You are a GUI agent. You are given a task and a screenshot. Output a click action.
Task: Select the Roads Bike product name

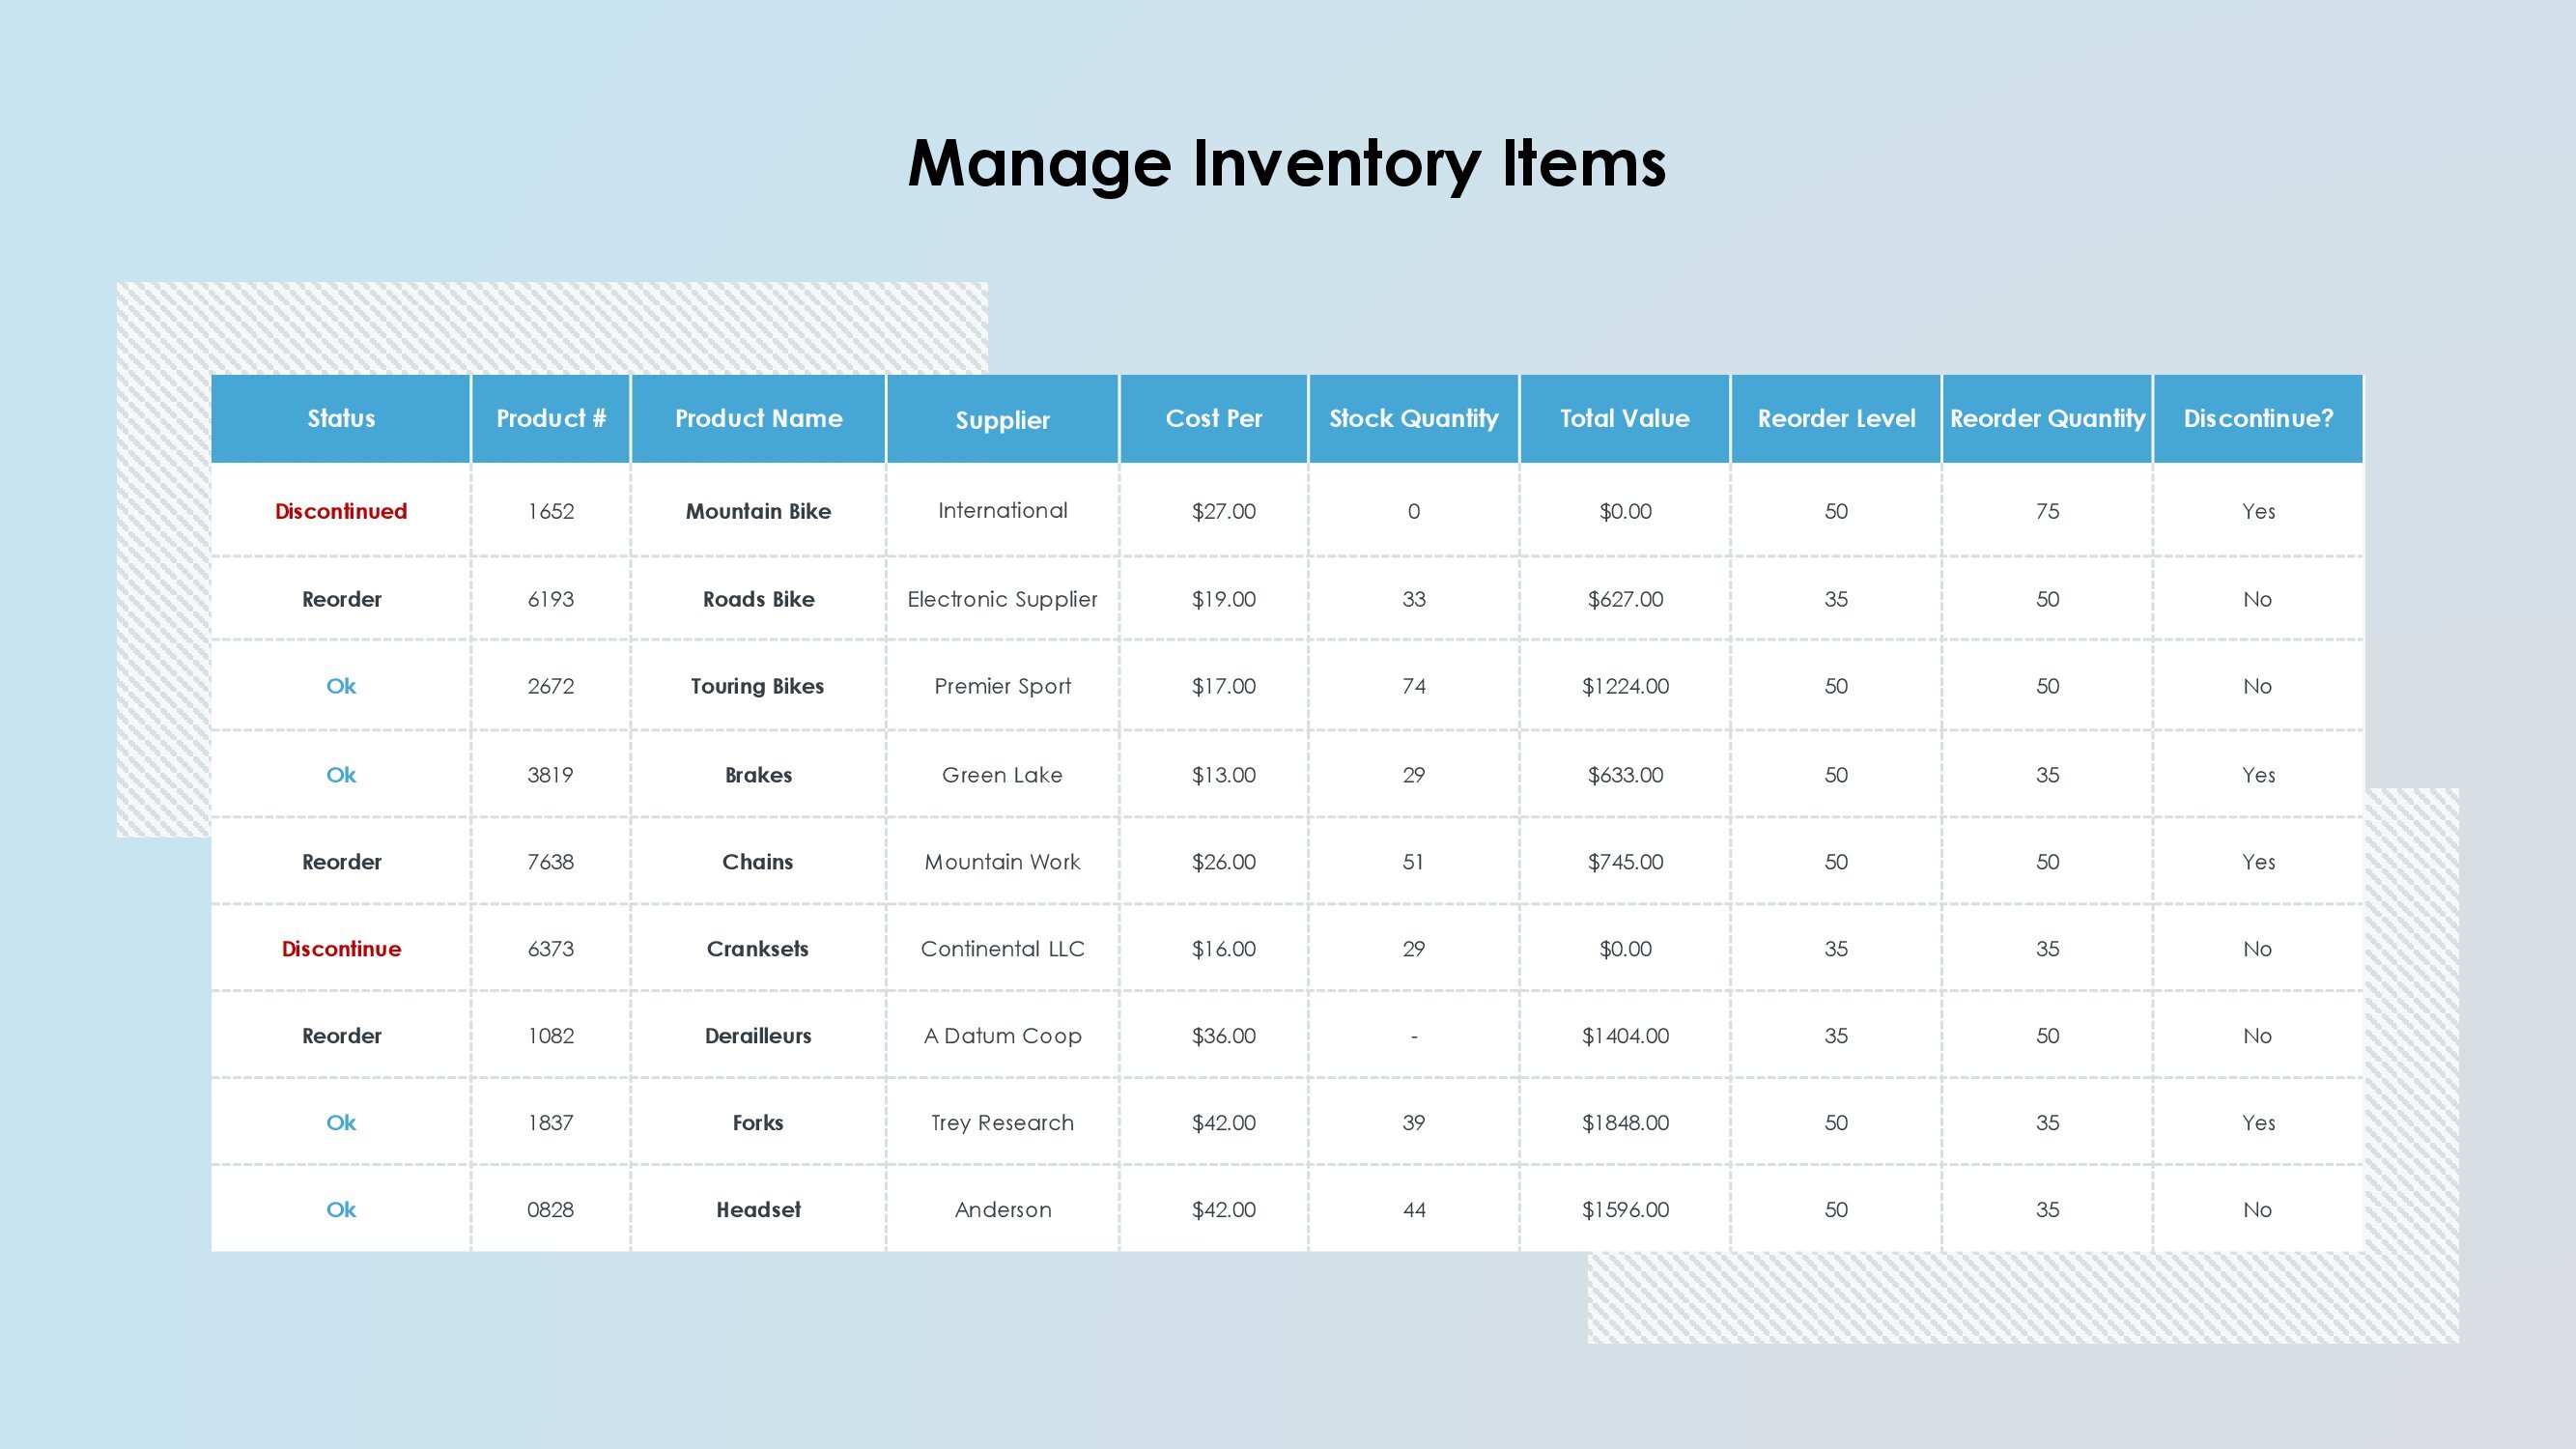point(758,599)
